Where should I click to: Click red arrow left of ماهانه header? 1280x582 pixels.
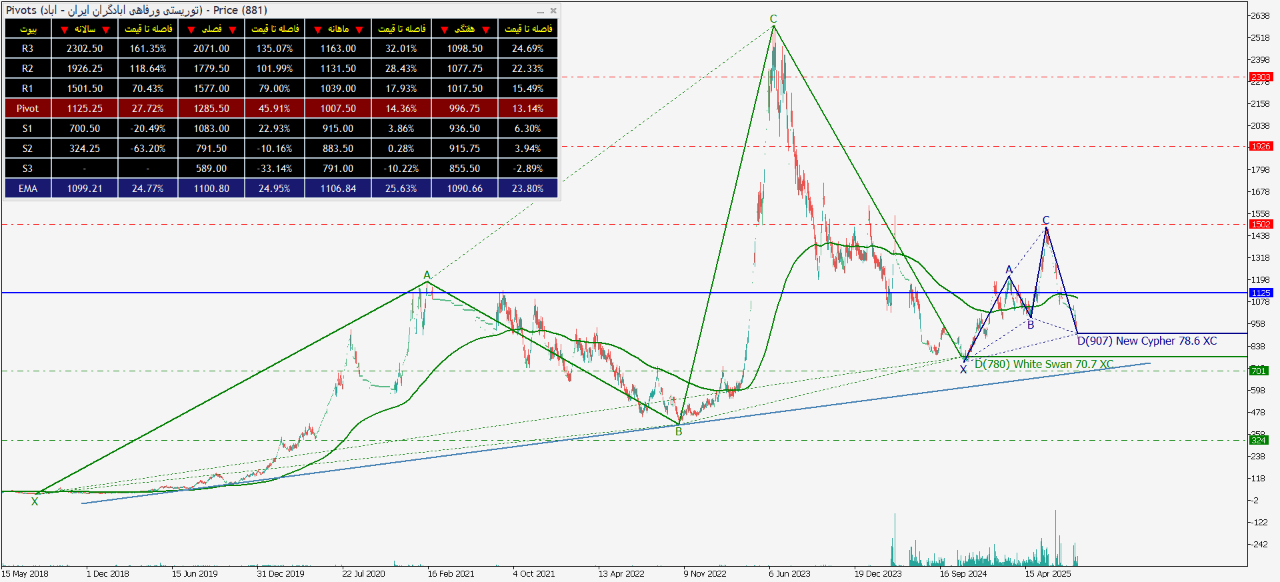click(317, 29)
